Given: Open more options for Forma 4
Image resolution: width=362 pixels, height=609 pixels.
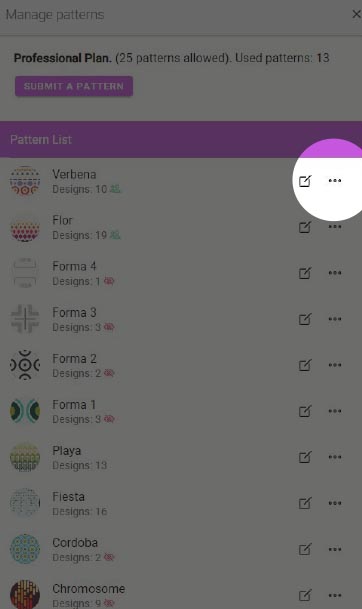Looking at the screenshot, I should coord(335,273).
